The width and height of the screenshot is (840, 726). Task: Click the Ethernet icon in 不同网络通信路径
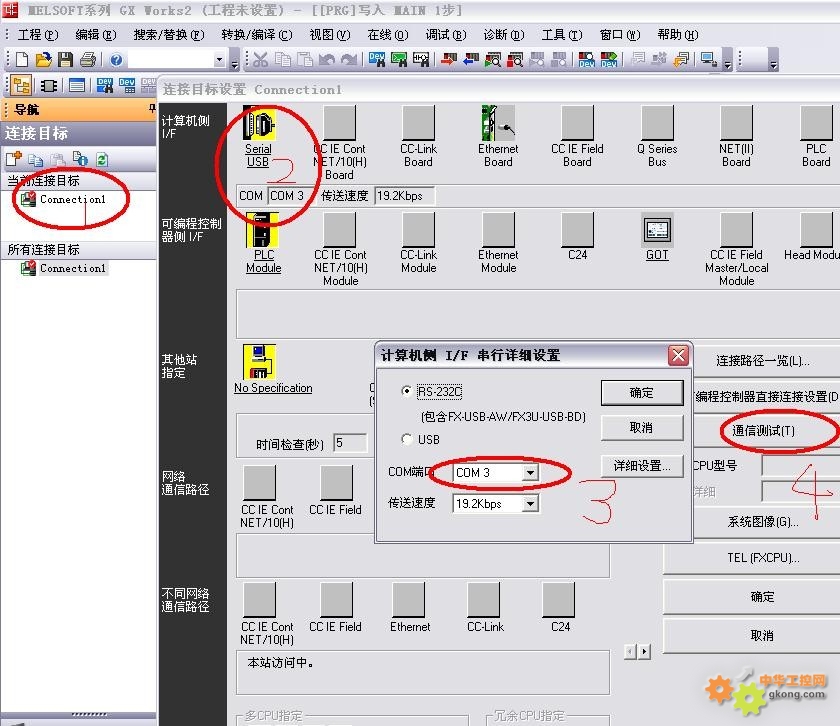click(x=409, y=600)
